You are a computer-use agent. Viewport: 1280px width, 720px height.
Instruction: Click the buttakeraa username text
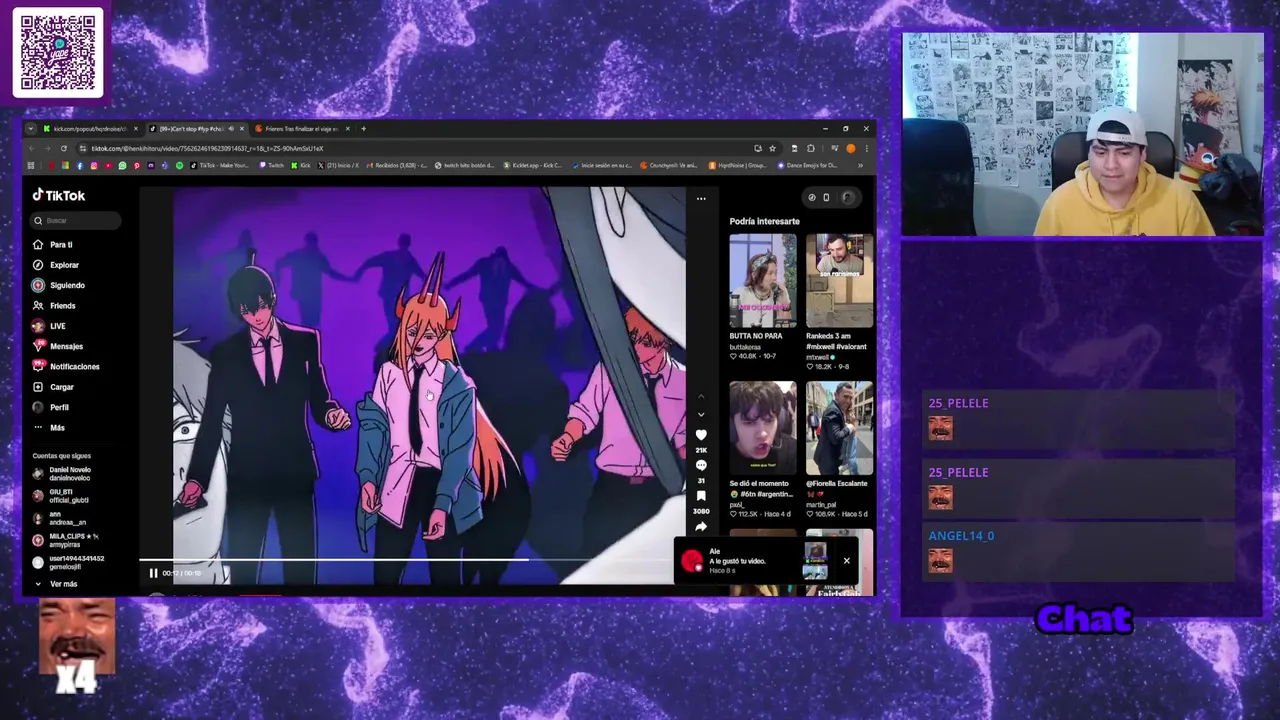point(745,347)
